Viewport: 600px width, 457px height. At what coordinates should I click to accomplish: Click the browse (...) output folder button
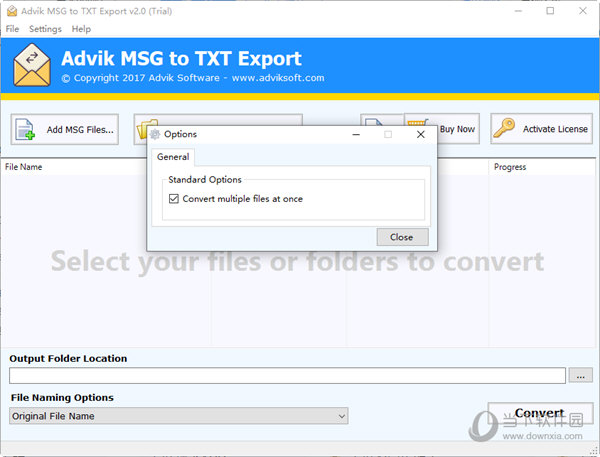click(580, 375)
